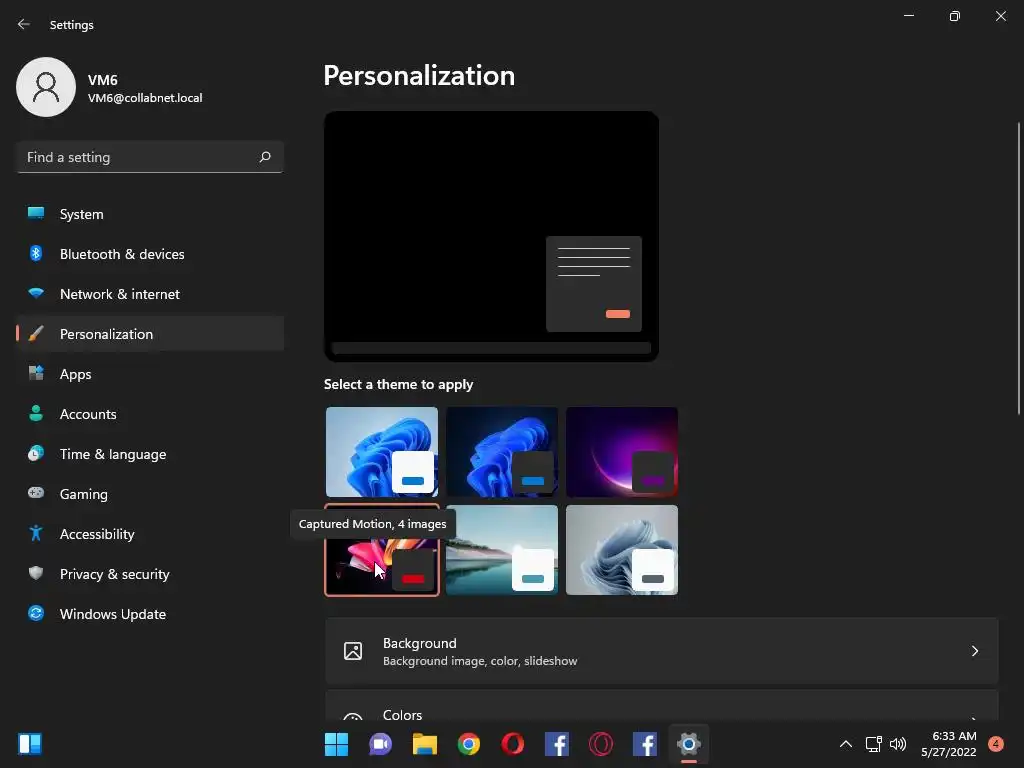Click the Windows Update sync icon

pyautogui.click(x=36, y=613)
